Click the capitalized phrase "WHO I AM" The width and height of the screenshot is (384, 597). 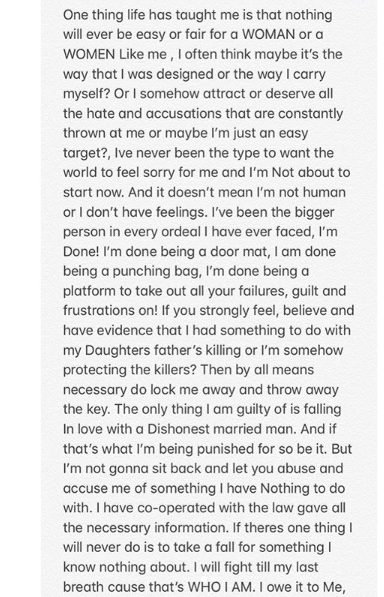click(219, 587)
